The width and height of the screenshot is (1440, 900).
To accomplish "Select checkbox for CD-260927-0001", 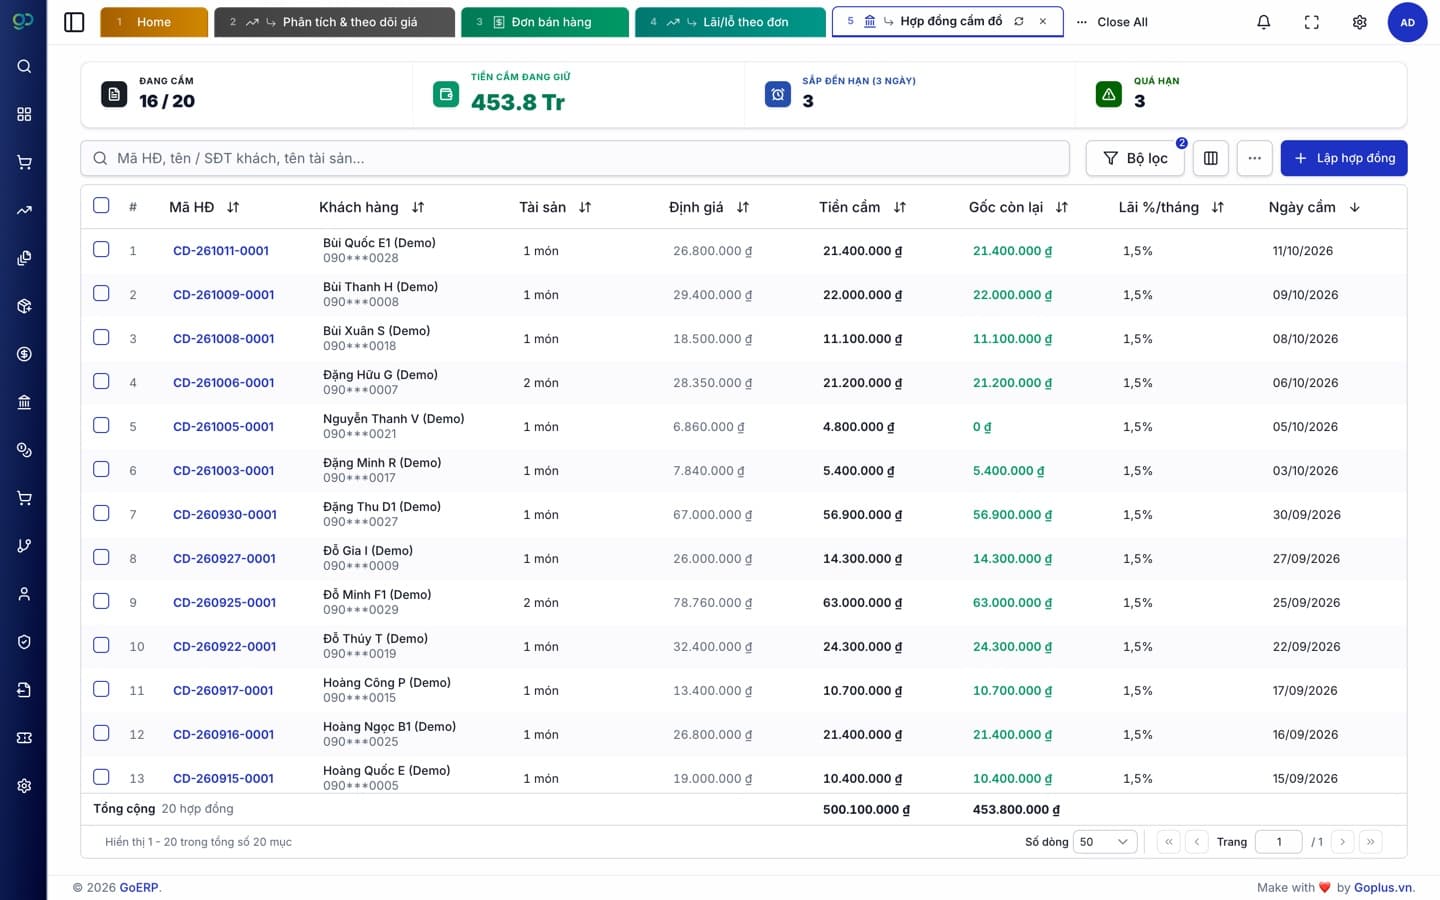I will coord(101,557).
